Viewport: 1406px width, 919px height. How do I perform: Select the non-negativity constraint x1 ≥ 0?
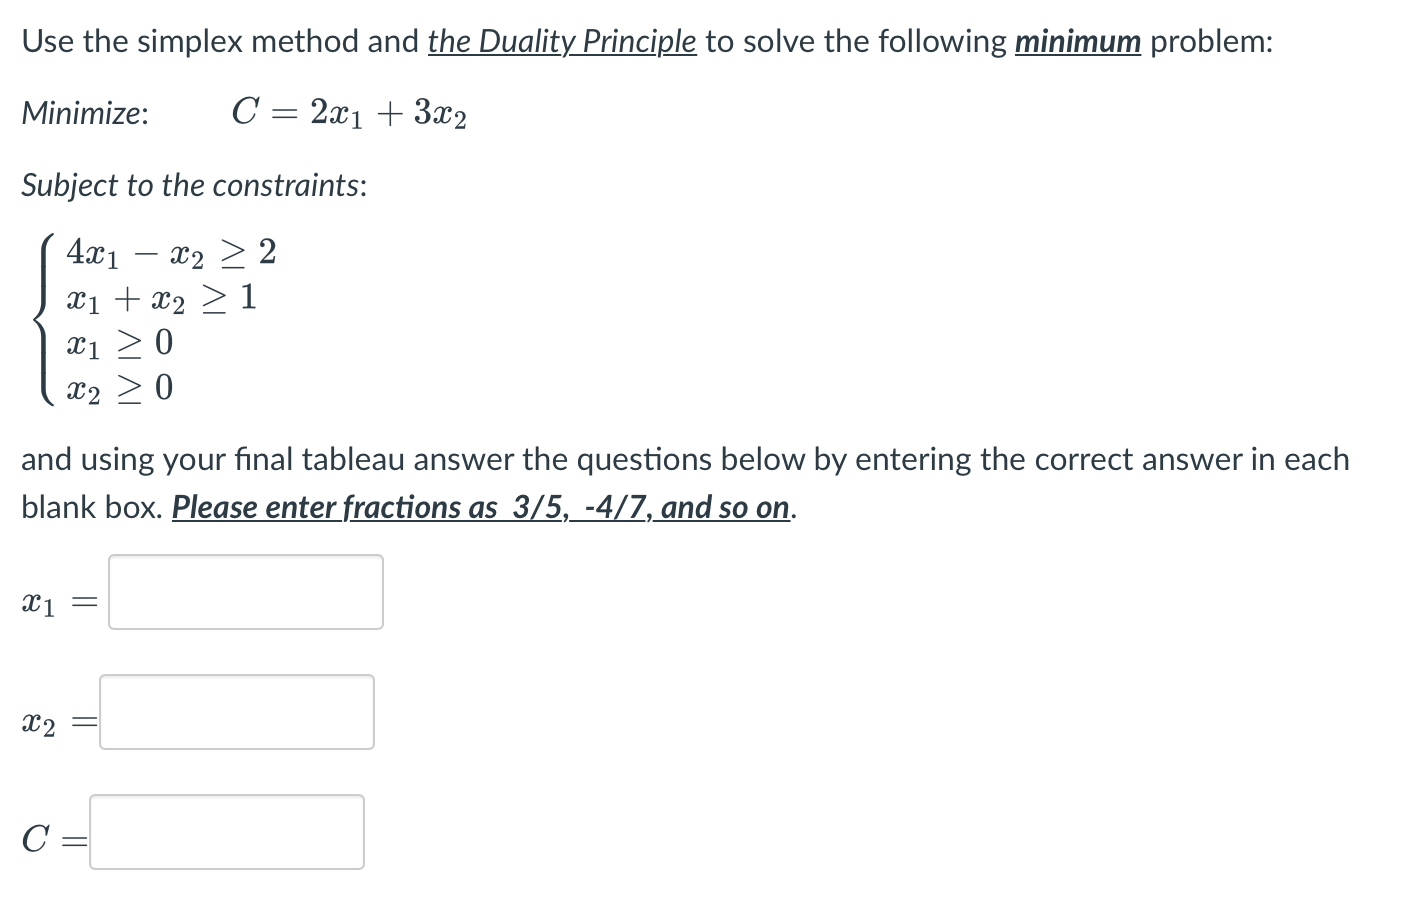tap(119, 344)
